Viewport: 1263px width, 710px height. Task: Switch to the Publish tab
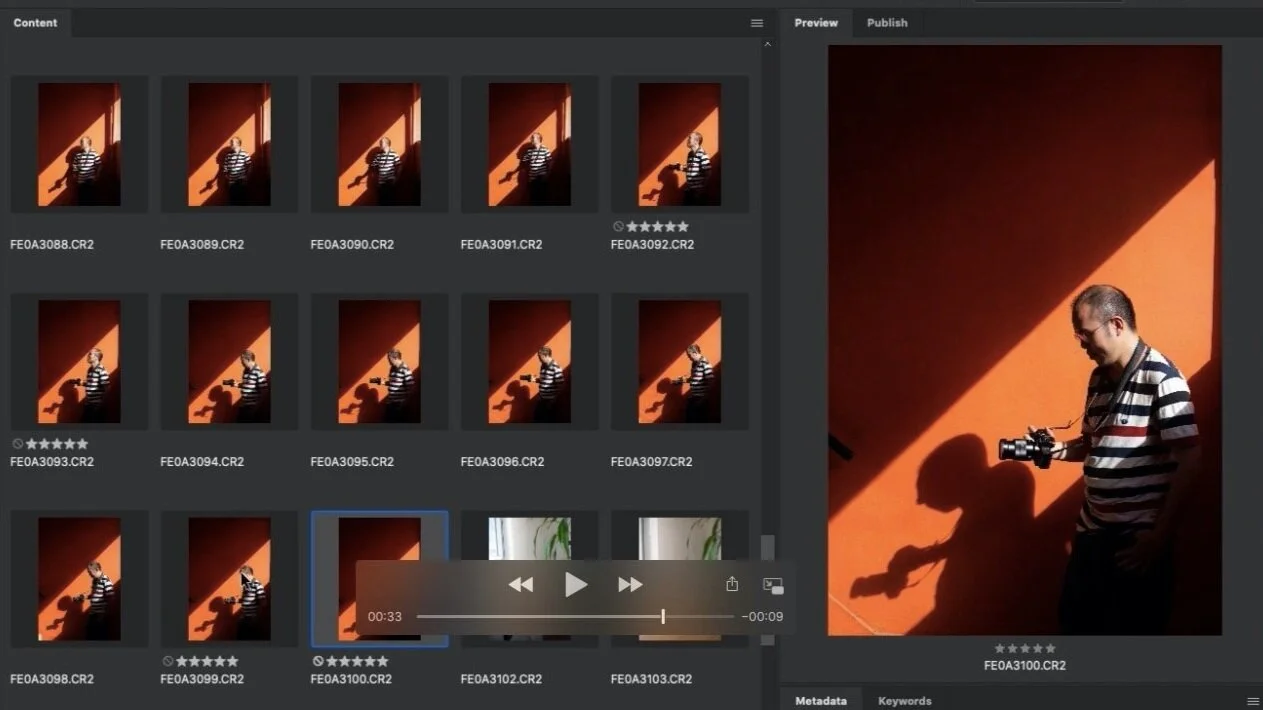[x=887, y=22]
